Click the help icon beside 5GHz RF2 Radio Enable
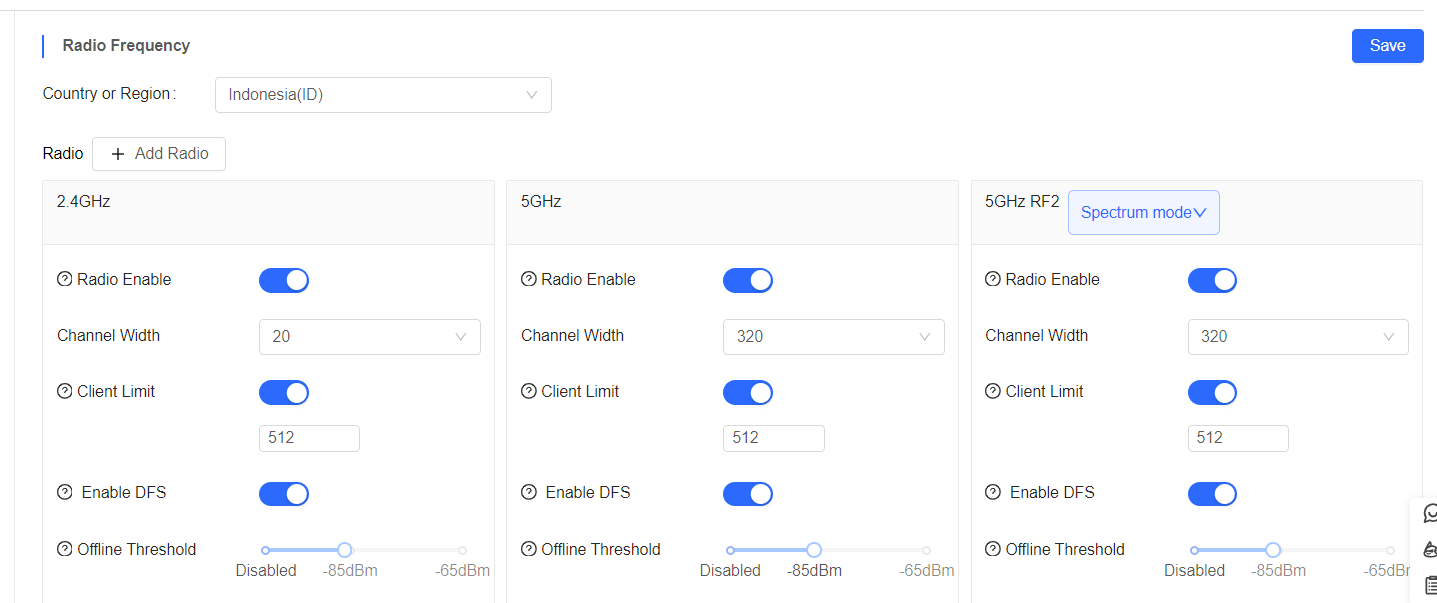The width and height of the screenshot is (1437, 603). click(x=993, y=279)
